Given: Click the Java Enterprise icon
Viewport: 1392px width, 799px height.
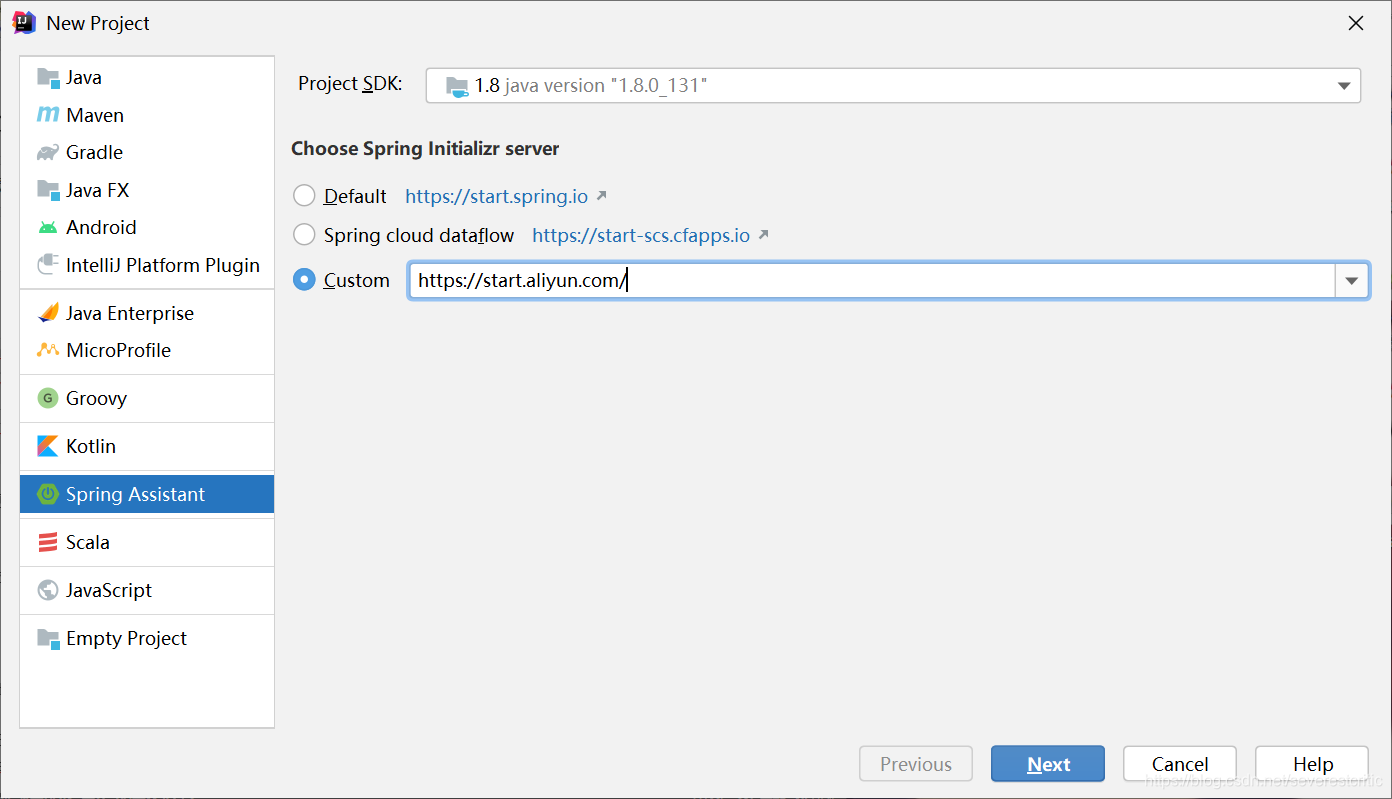Looking at the screenshot, I should point(48,313).
